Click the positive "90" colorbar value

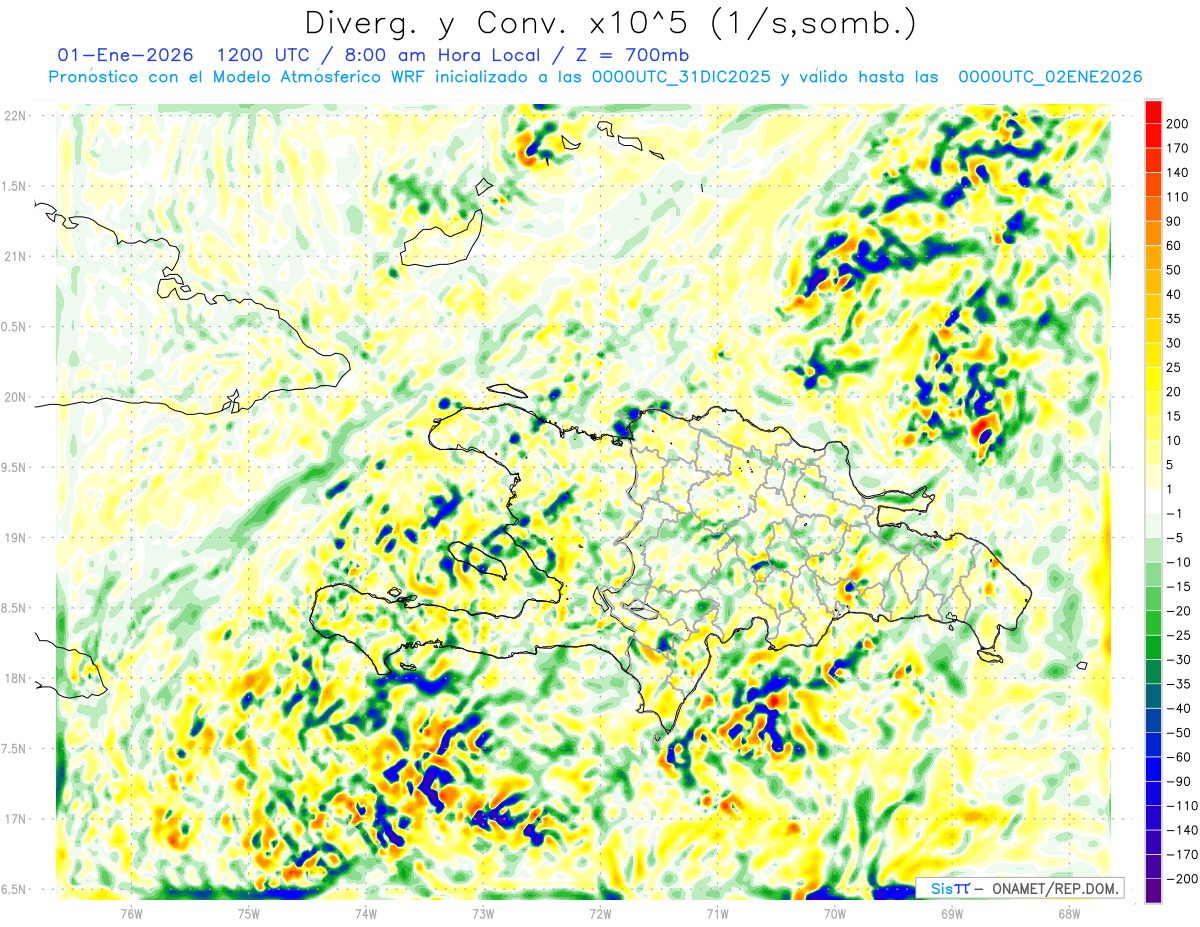(x=1174, y=221)
